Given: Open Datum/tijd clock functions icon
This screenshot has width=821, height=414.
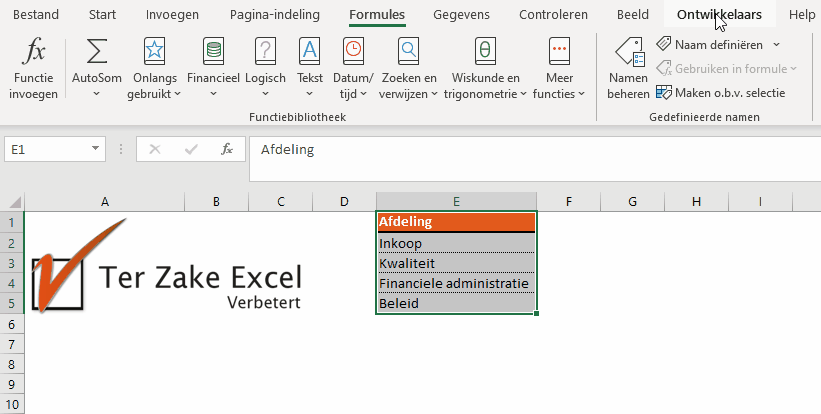Looking at the screenshot, I should [x=353, y=52].
